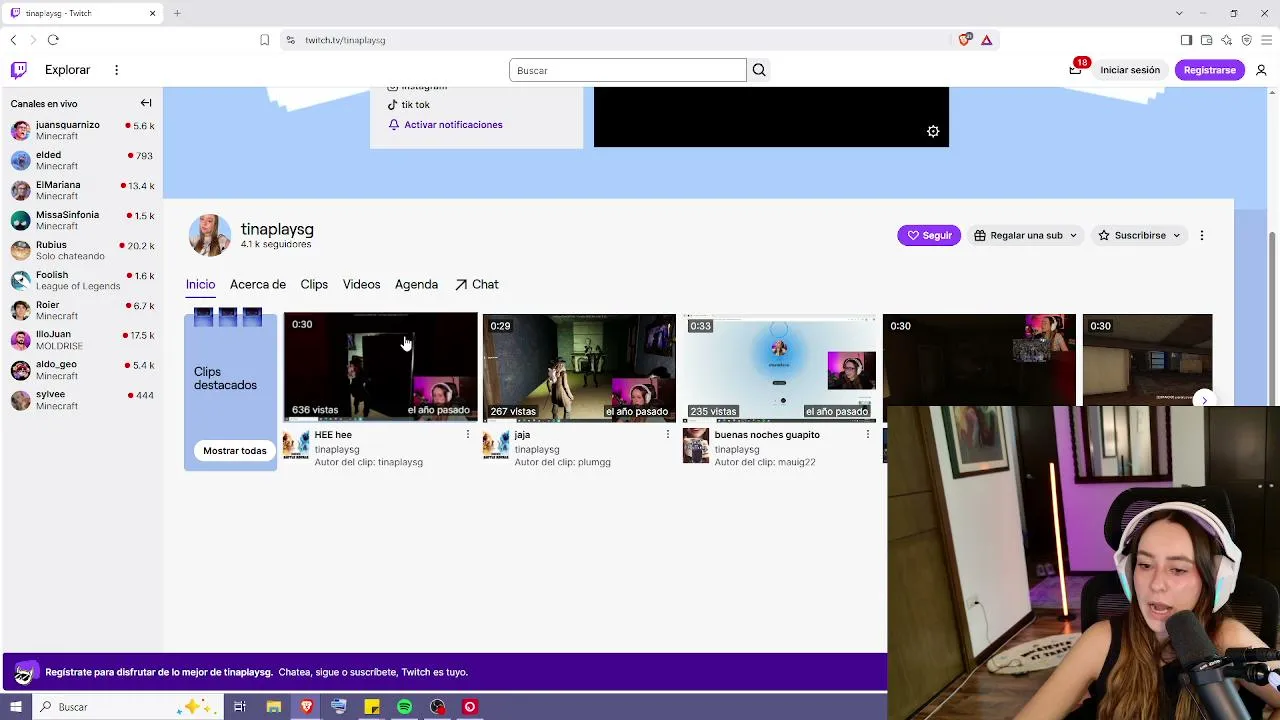Open Rubius channel in sidebar
The image size is (1280, 720).
(82, 250)
